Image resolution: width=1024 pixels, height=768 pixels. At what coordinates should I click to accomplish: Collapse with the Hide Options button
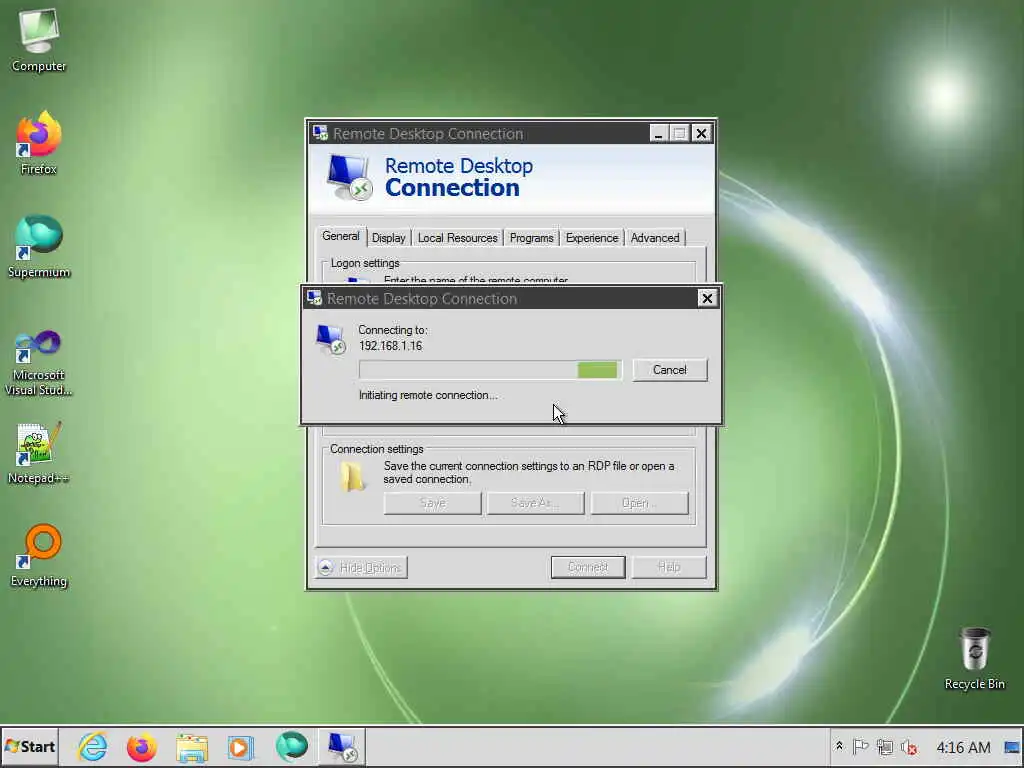(x=362, y=568)
